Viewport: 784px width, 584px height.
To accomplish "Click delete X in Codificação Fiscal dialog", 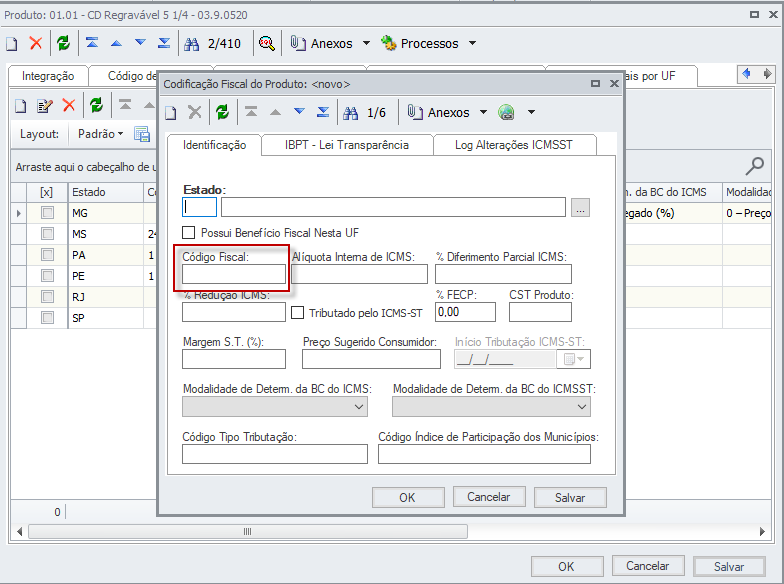I will 194,112.
